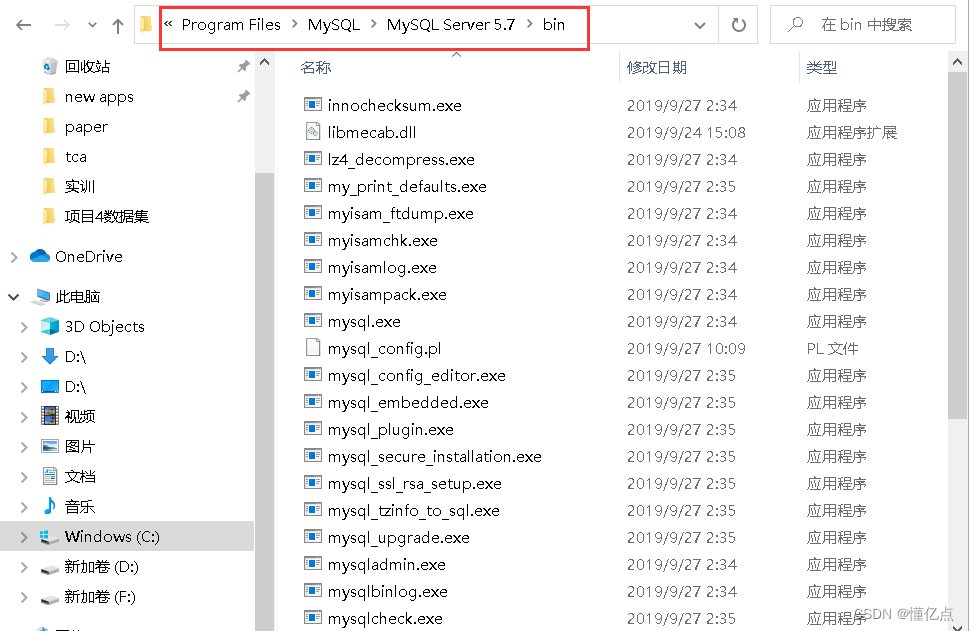Viewport: 969px width, 631px height.
Task: Select 3D Objects cube icon
Action: pyautogui.click(x=49, y=326)
